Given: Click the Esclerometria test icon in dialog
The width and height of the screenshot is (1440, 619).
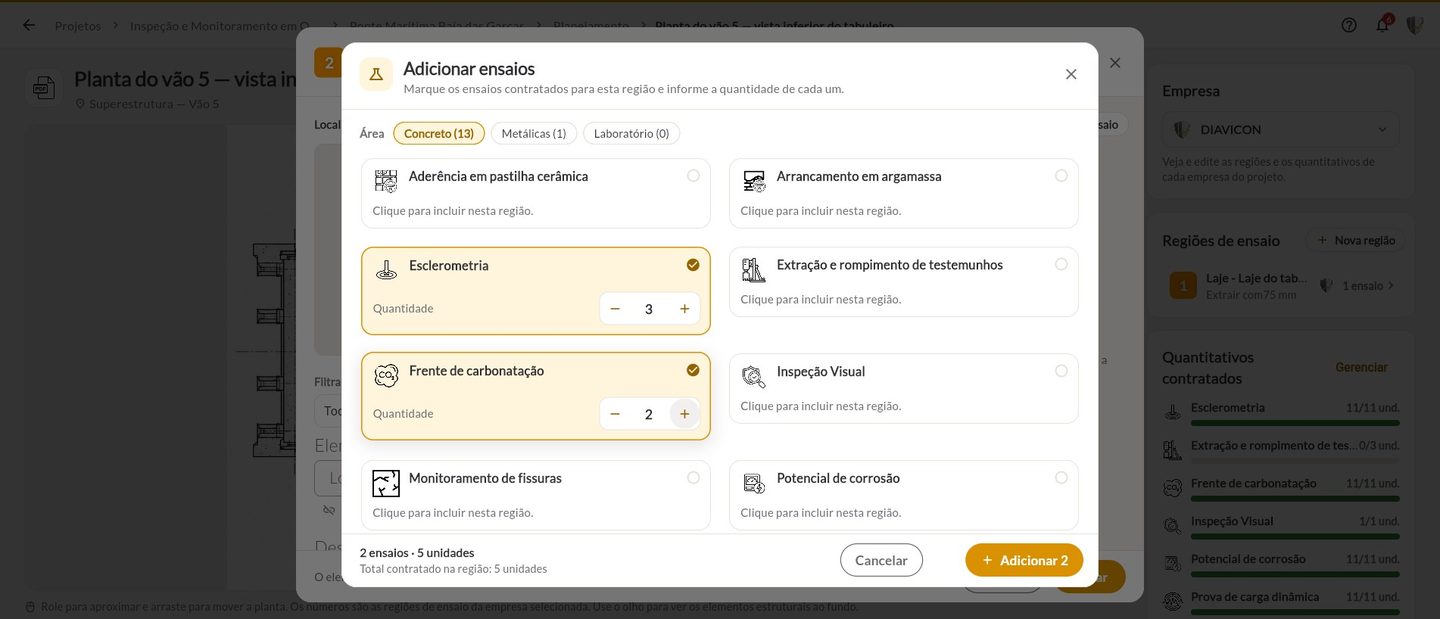Looking at the screenshot, I should pos(386,270).
